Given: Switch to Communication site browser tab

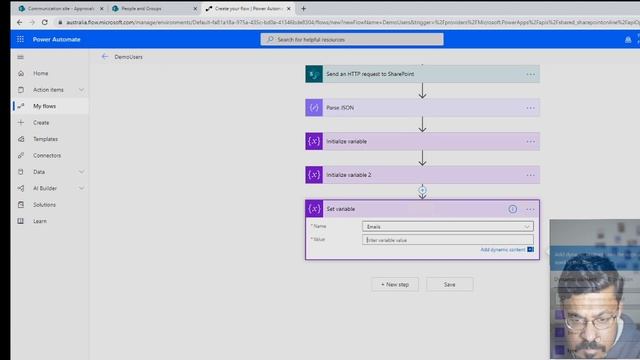Looking at the screenshot, I should (61, 8).
